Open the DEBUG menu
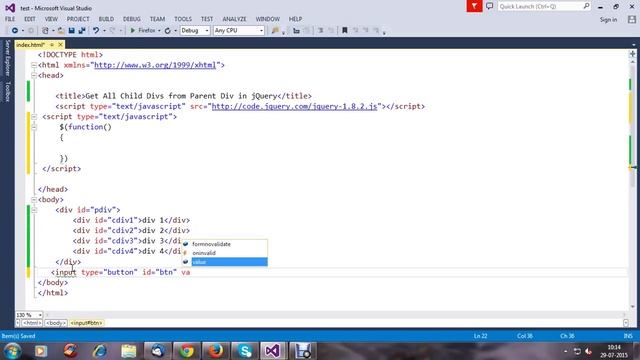640x360 pixels. point(131,19)
